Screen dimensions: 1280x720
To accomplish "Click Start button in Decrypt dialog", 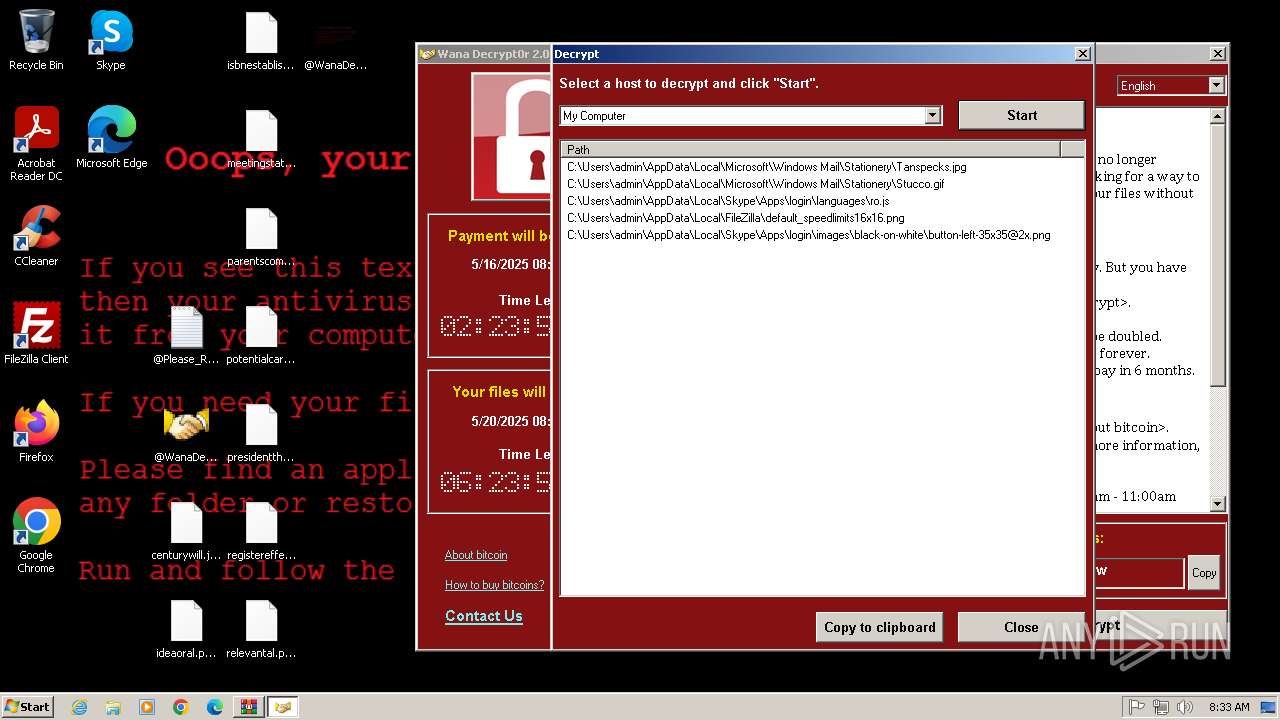I will tap(1021, 115).
